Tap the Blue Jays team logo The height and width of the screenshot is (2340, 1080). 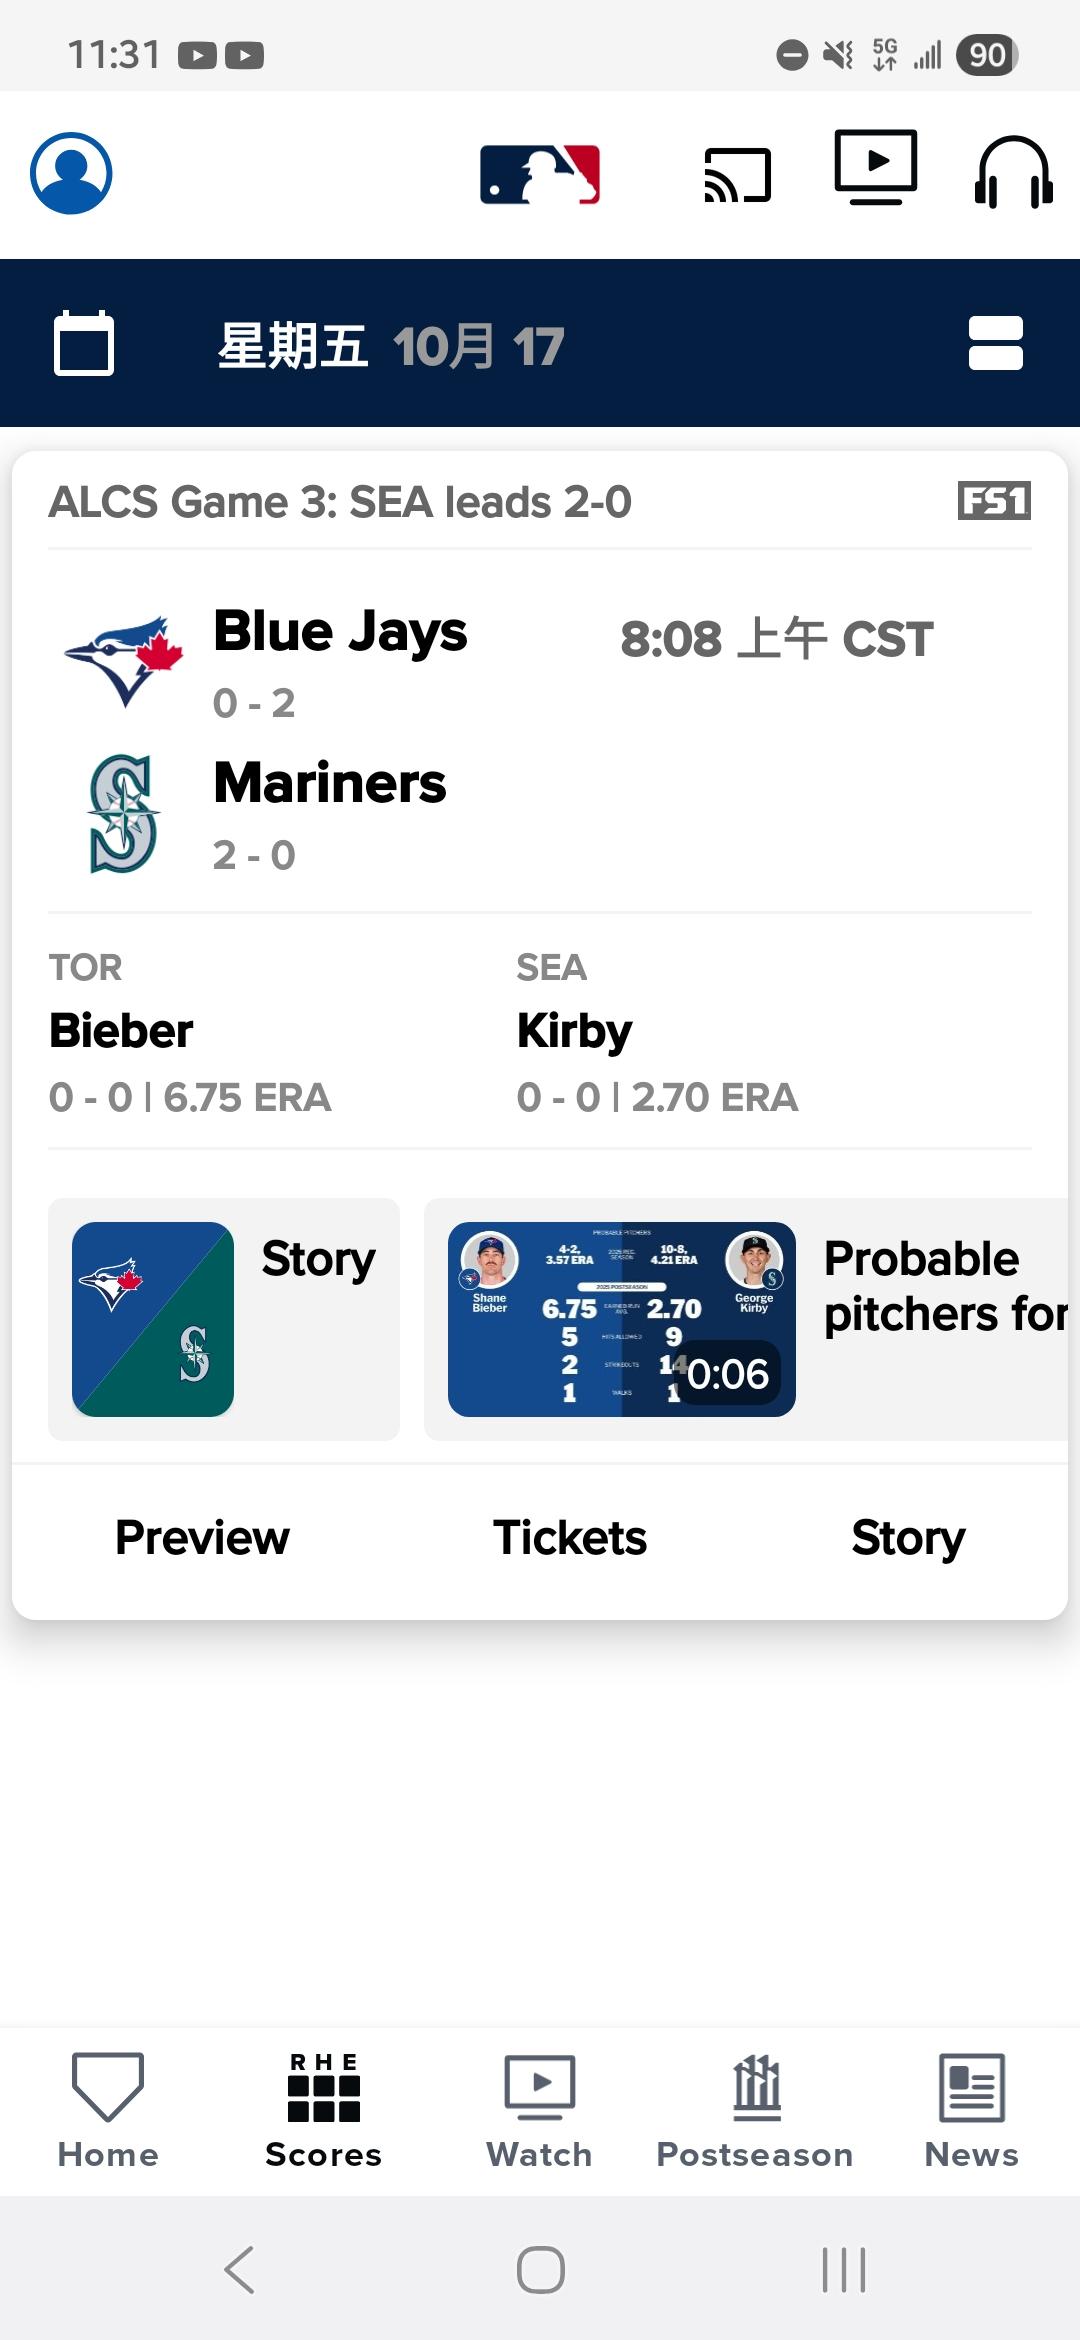pos(124,660)
